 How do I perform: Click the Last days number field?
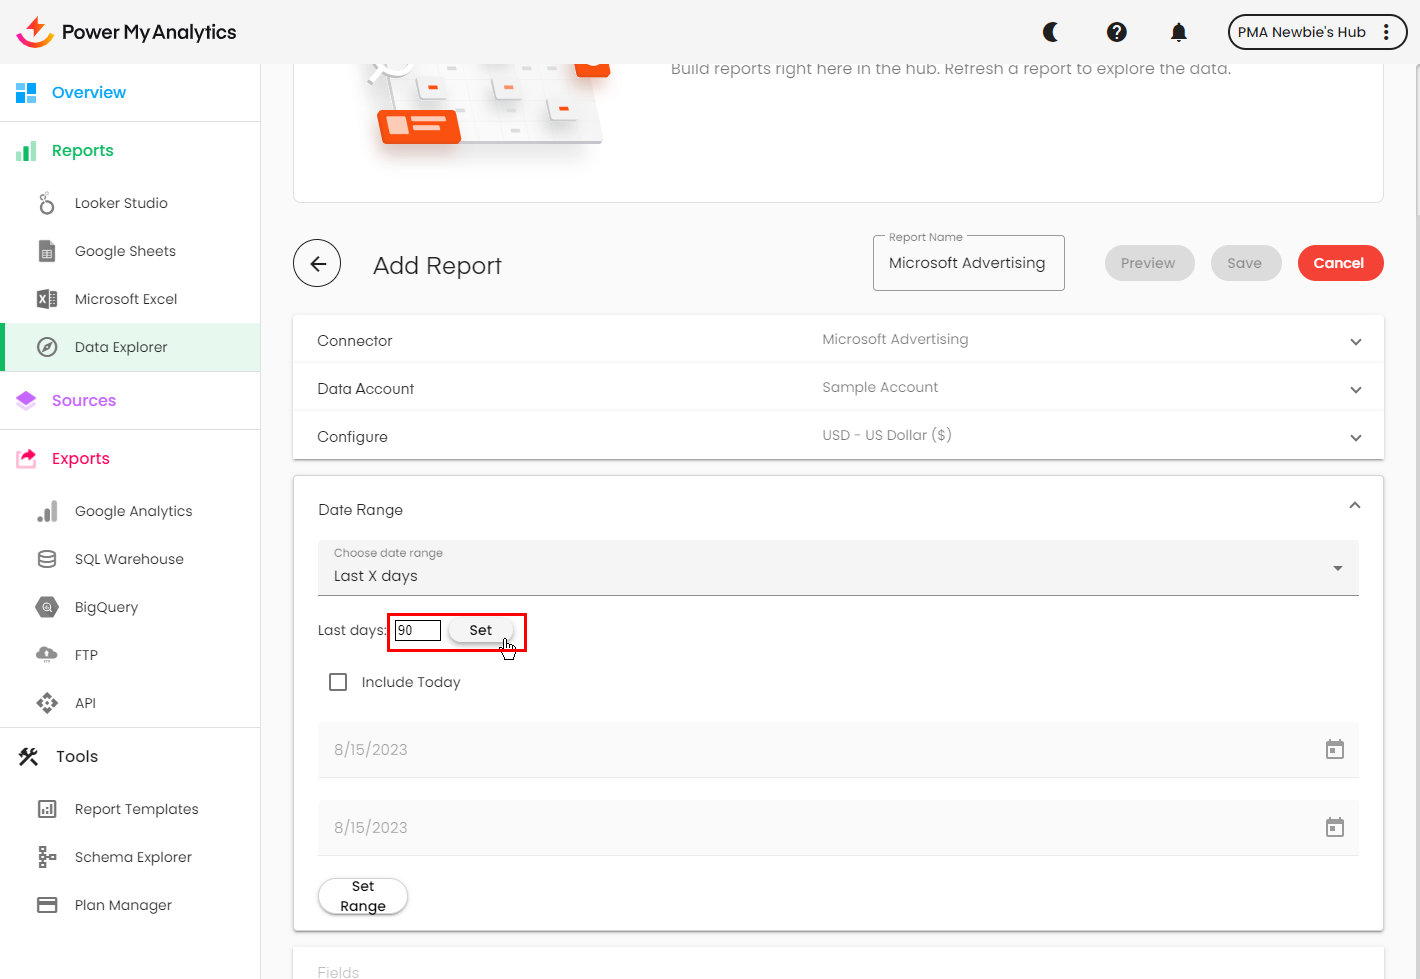pyautogui.click(x=417, y=631)
